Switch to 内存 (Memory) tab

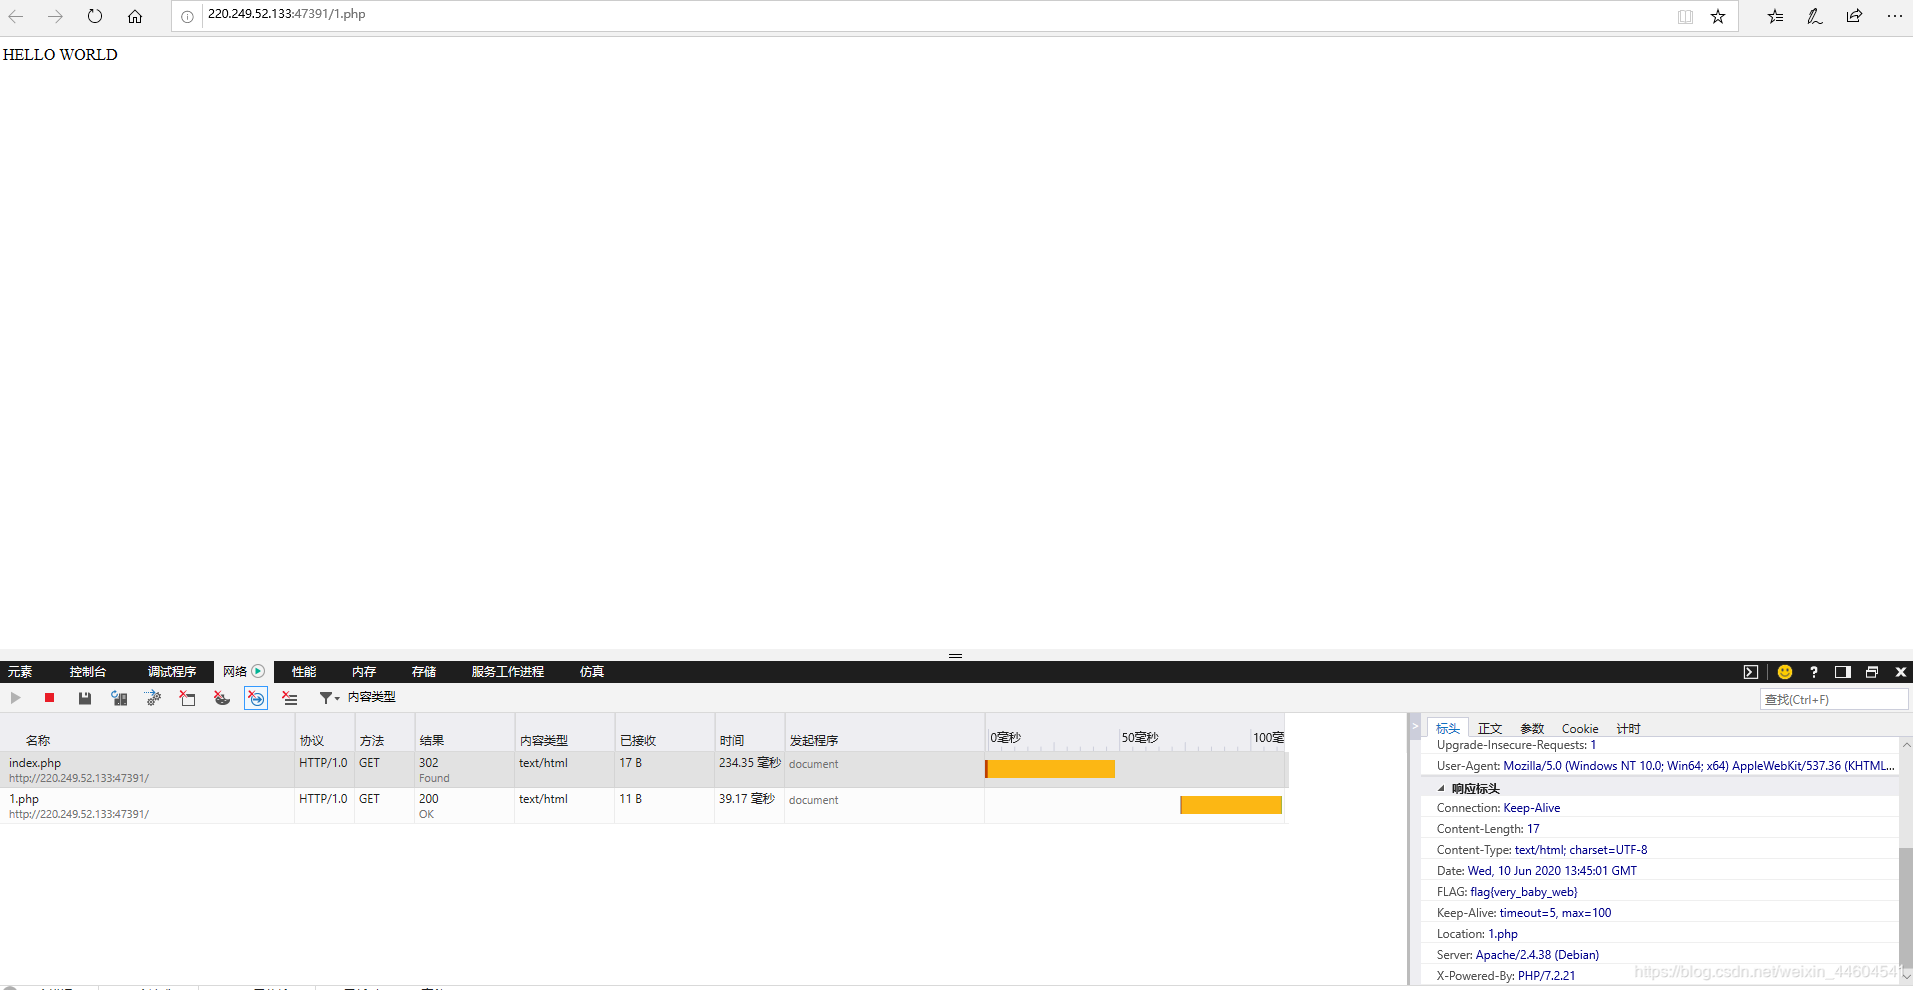click(x=364, y=672)
